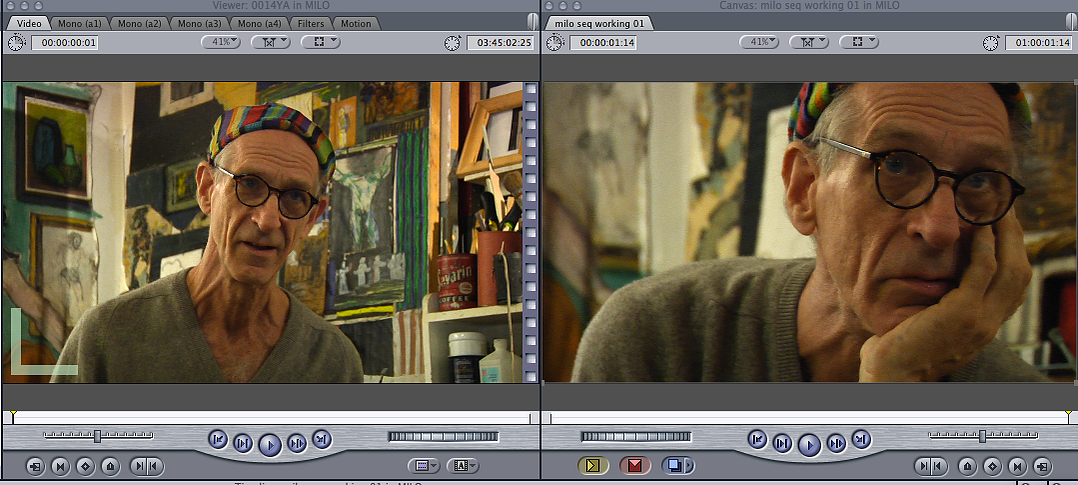
Task: Click the Canvas current timecode clock icon
Action: (990, 43)
